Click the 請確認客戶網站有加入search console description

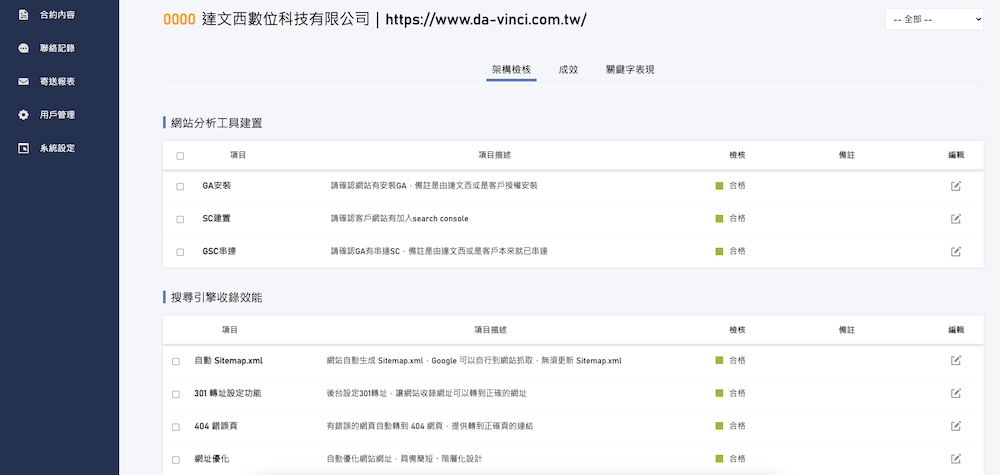pyautogui.click(x=399, y=218)
